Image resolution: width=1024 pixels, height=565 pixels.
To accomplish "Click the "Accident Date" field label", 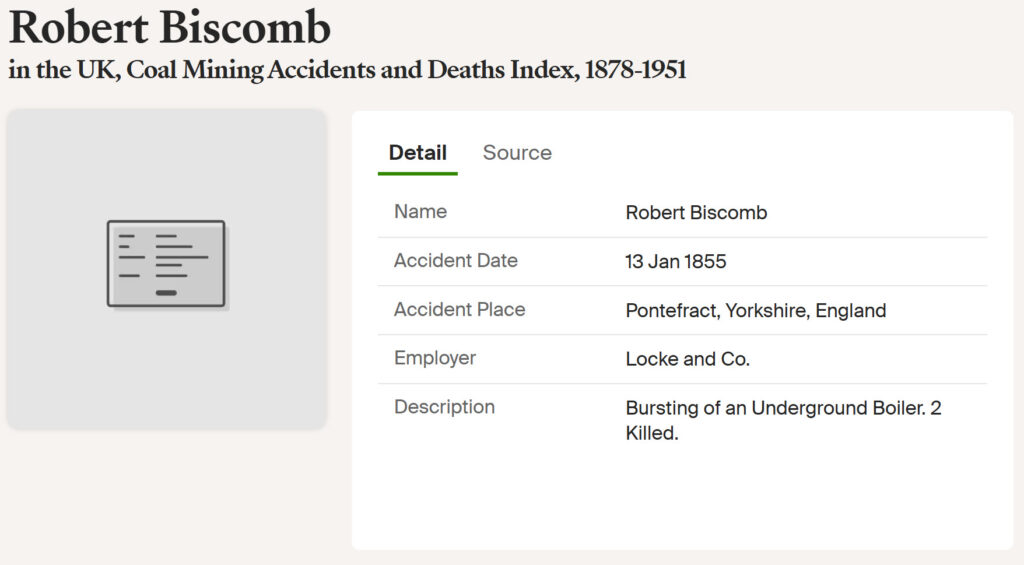I will tap(455, 261).
